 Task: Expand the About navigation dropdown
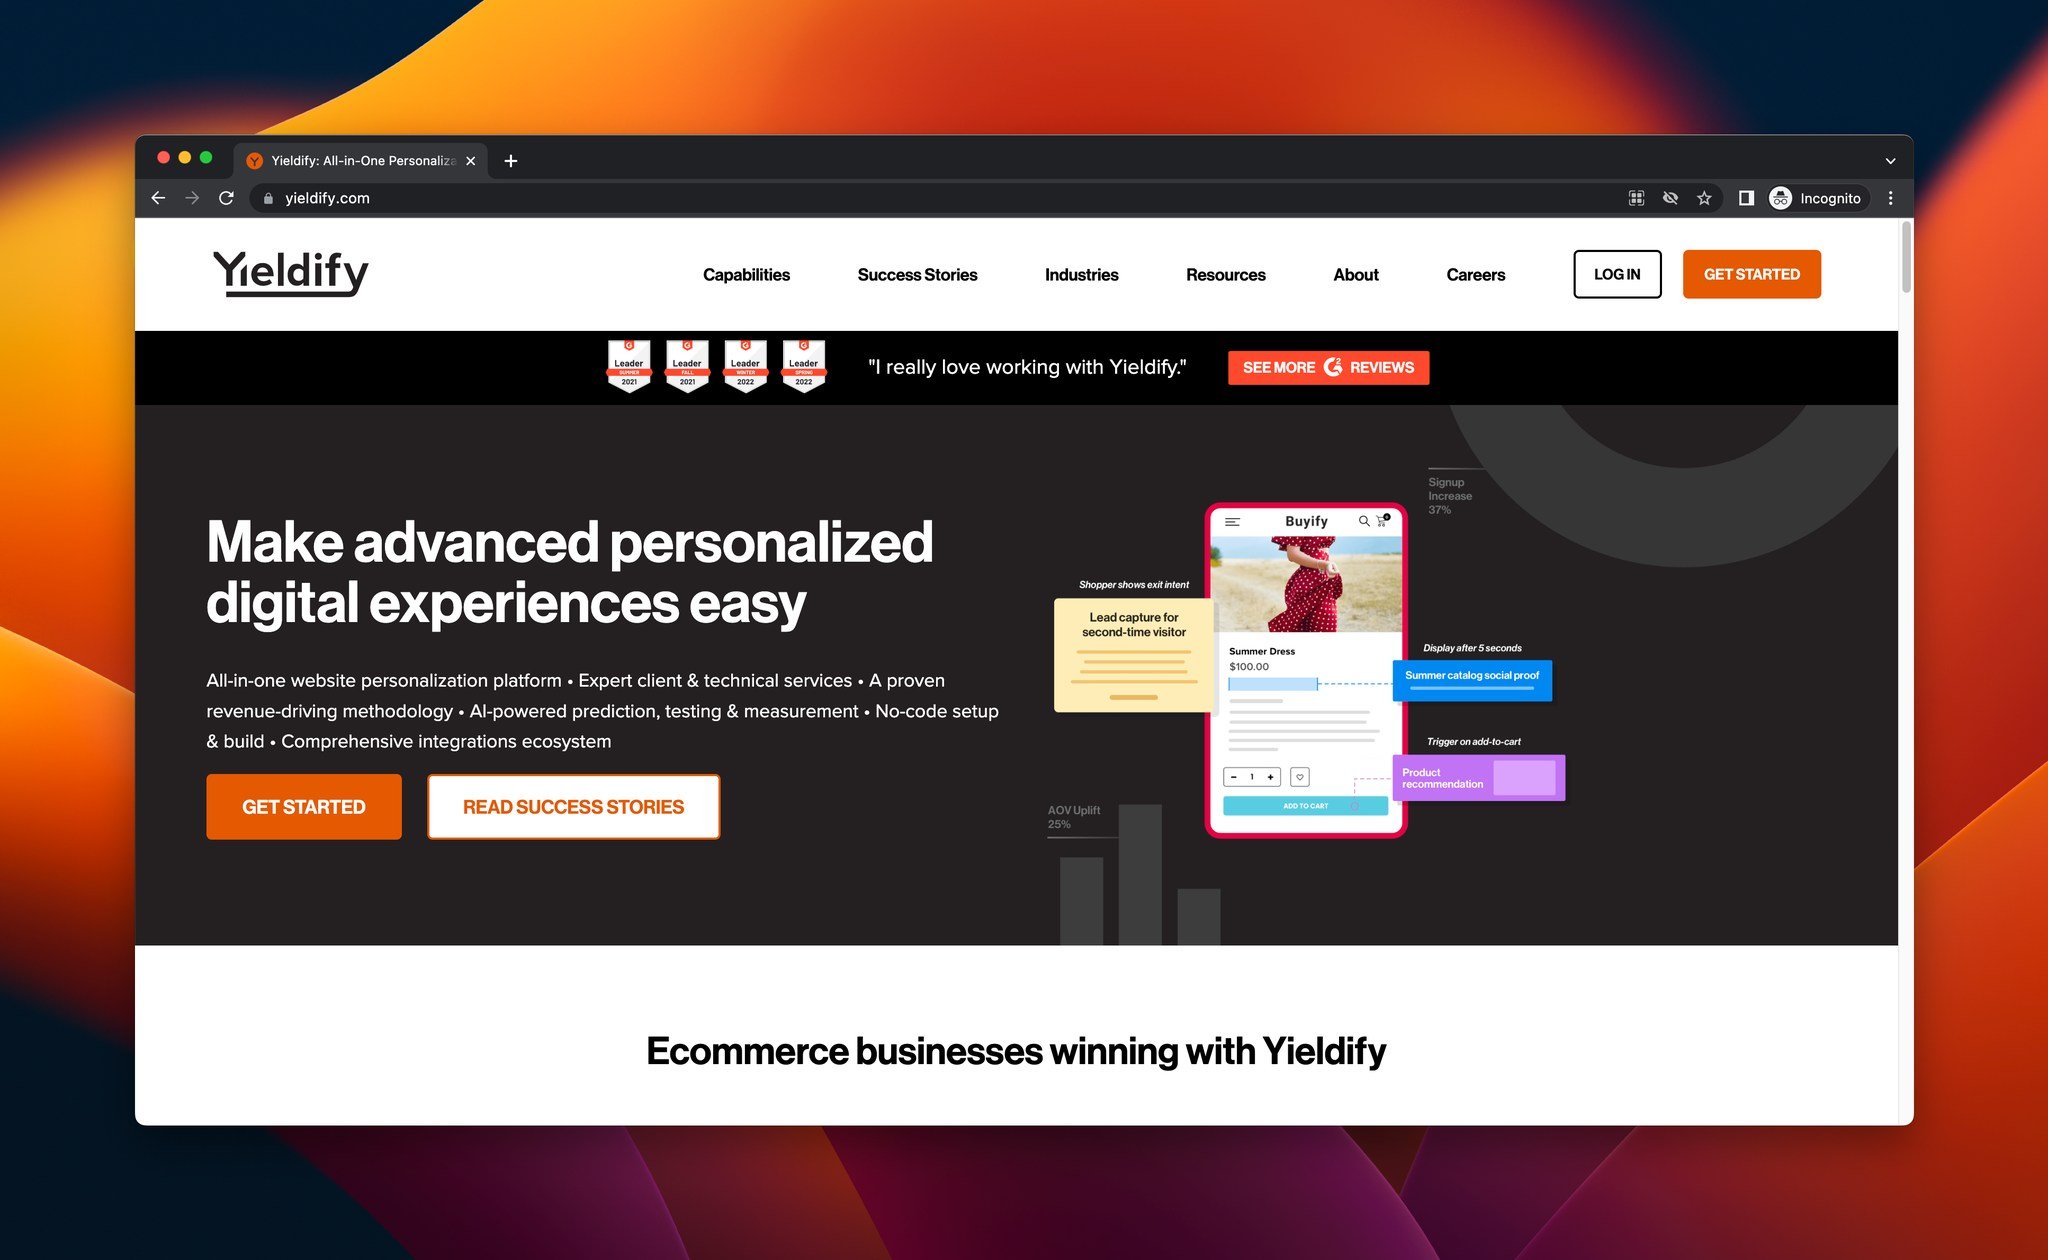coord(1353,274)
